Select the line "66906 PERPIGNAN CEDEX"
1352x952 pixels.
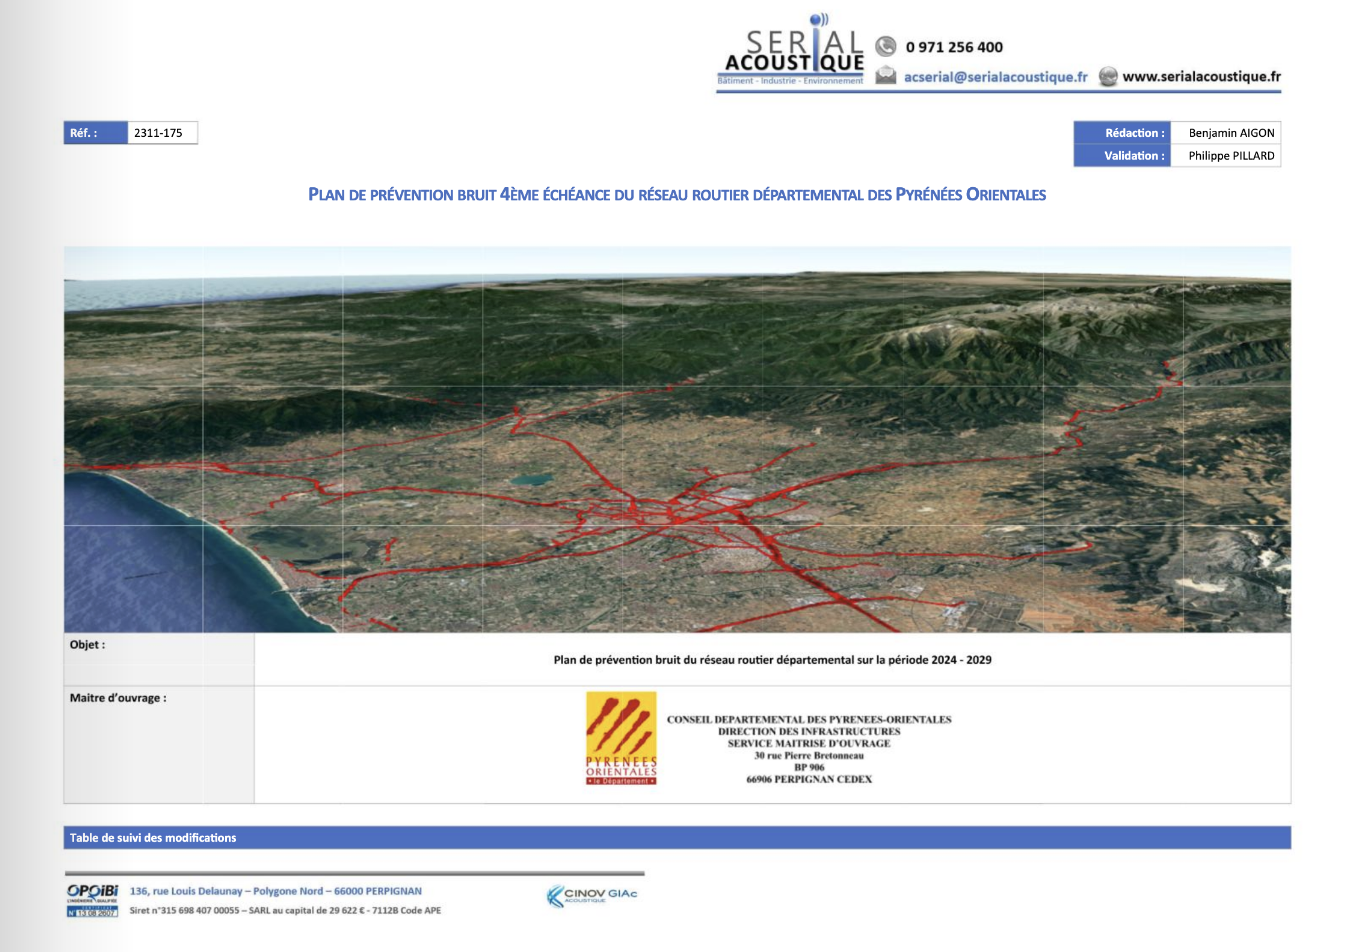coord(809,780)
